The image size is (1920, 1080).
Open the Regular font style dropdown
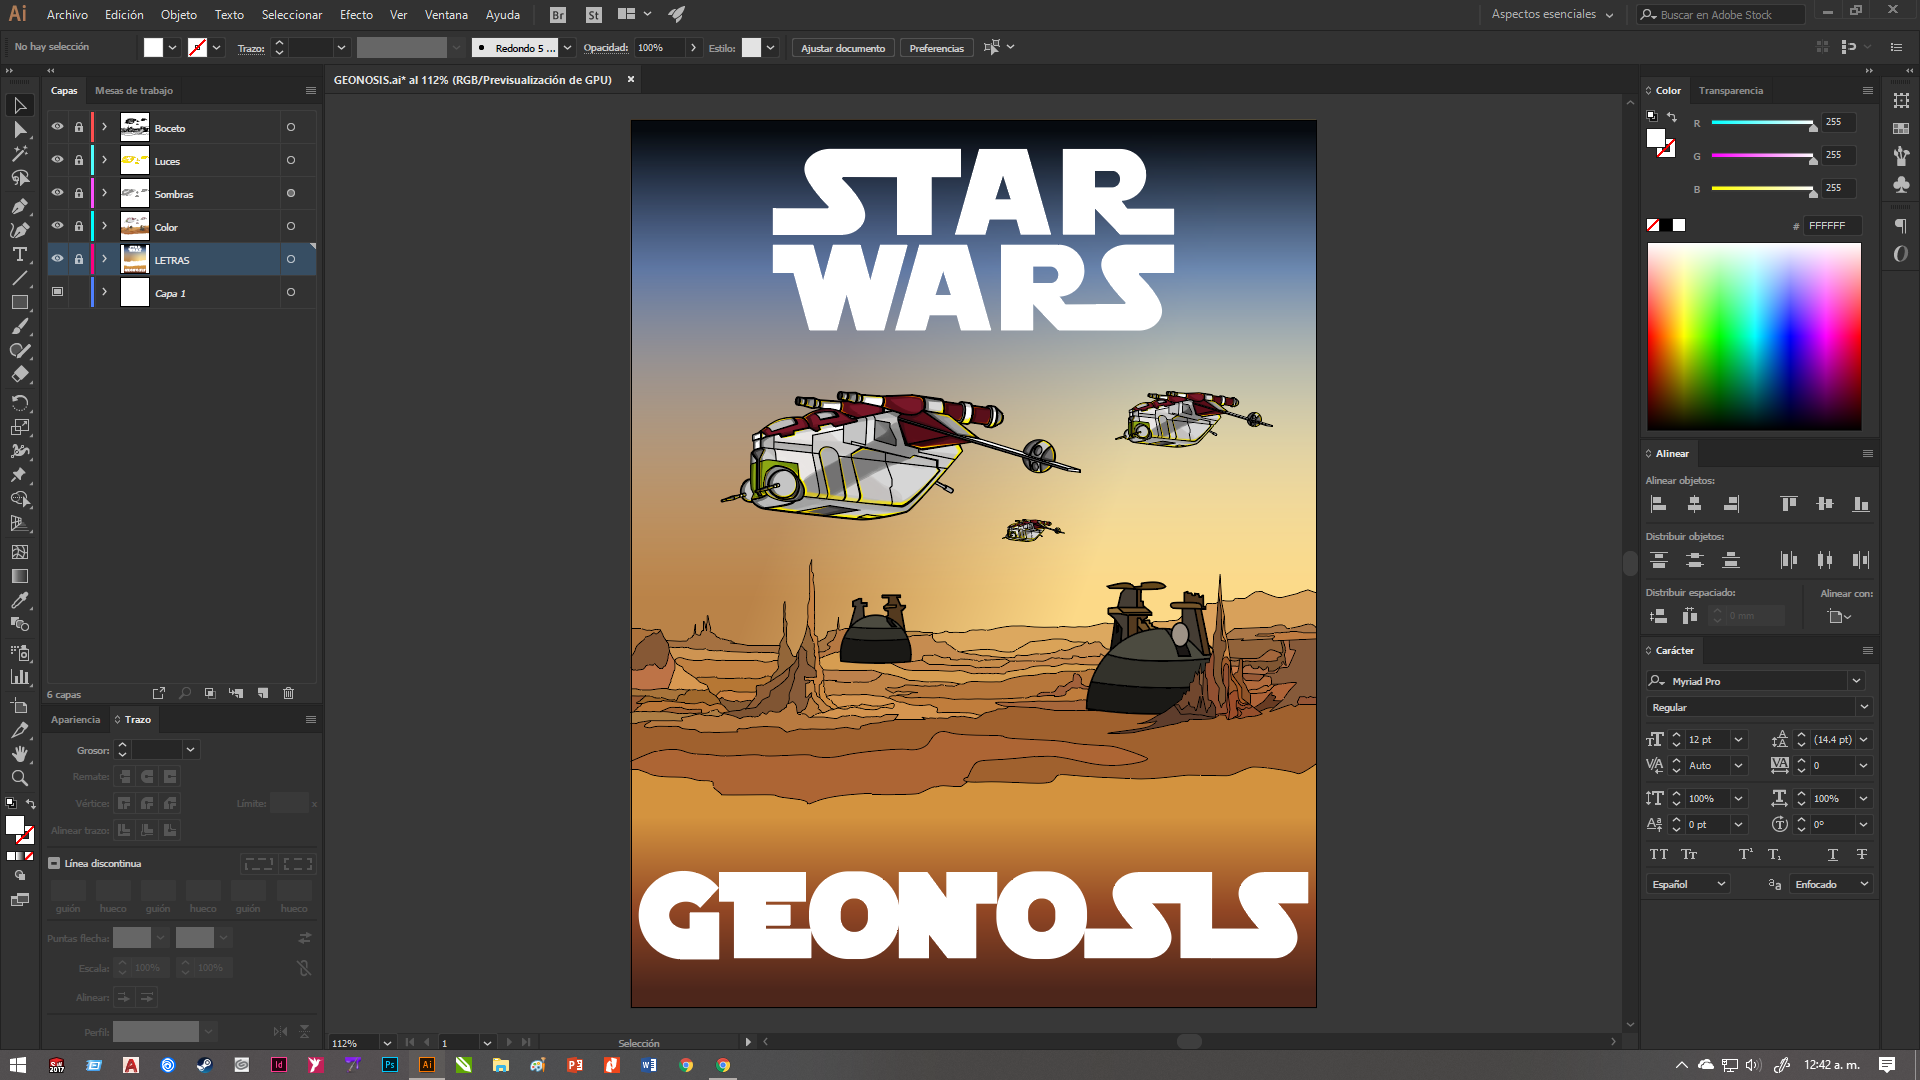pyautogui.click(x=1864, y=707)
